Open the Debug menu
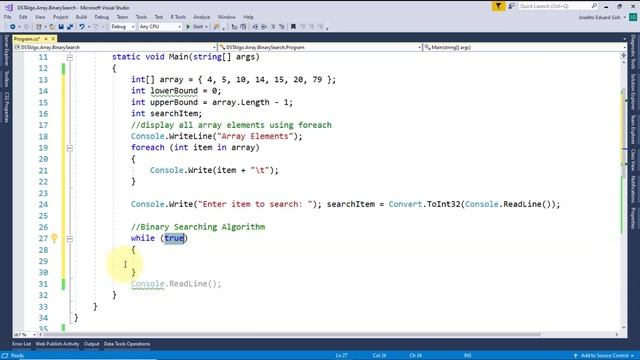The height and width of the screenshot is (360, 640). [x=102, y=17]
